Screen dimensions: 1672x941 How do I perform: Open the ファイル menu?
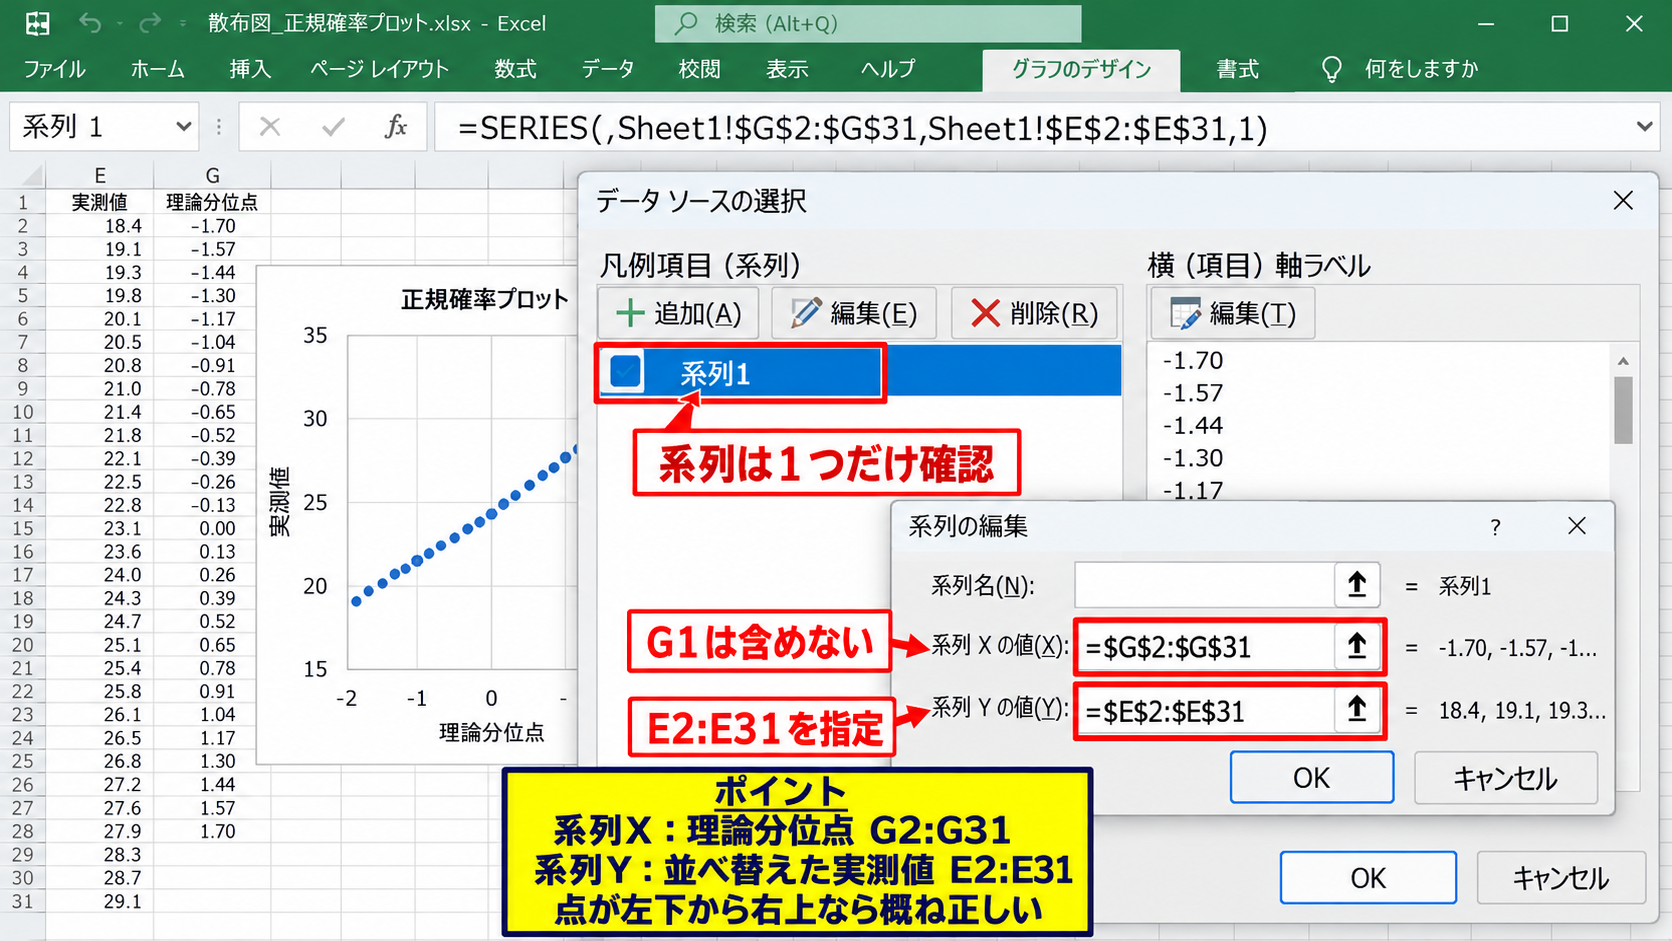click(x=54, y=69)
